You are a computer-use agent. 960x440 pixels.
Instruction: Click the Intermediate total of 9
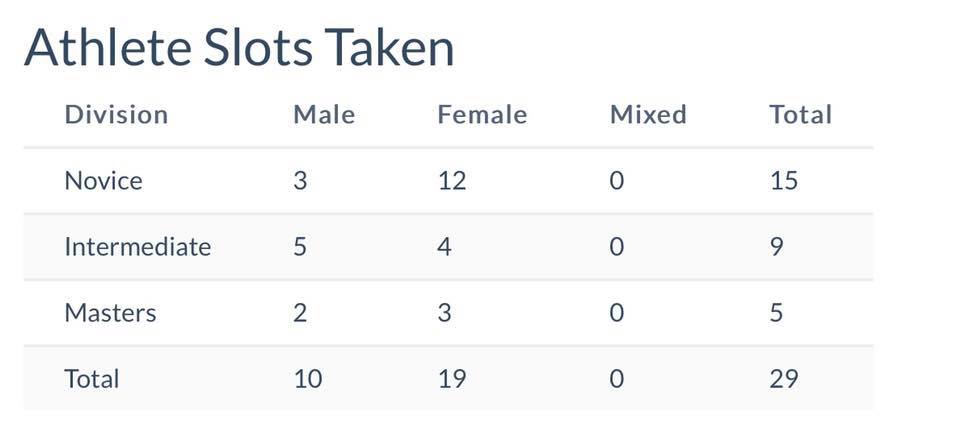point(777,247)
